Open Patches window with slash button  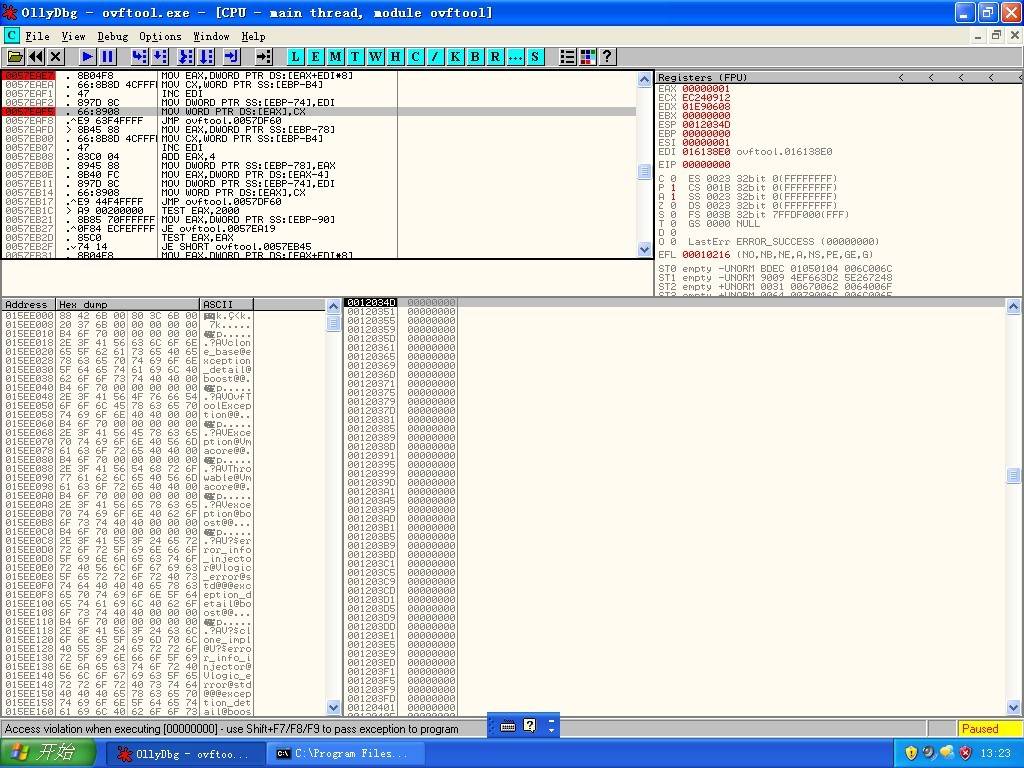click(x=435, y=57)
